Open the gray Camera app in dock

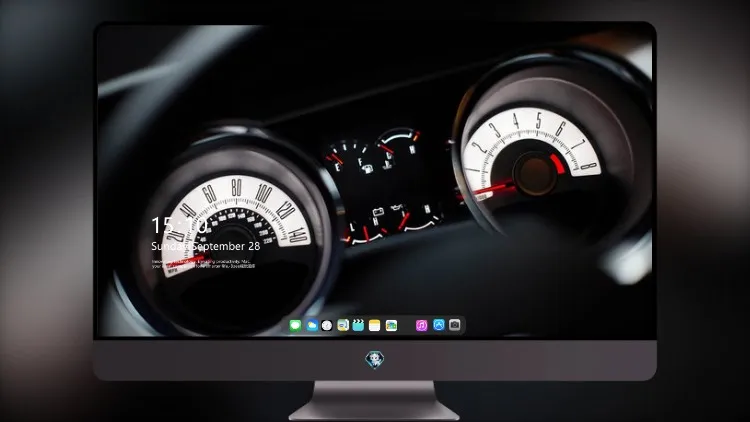click(455, 325)
